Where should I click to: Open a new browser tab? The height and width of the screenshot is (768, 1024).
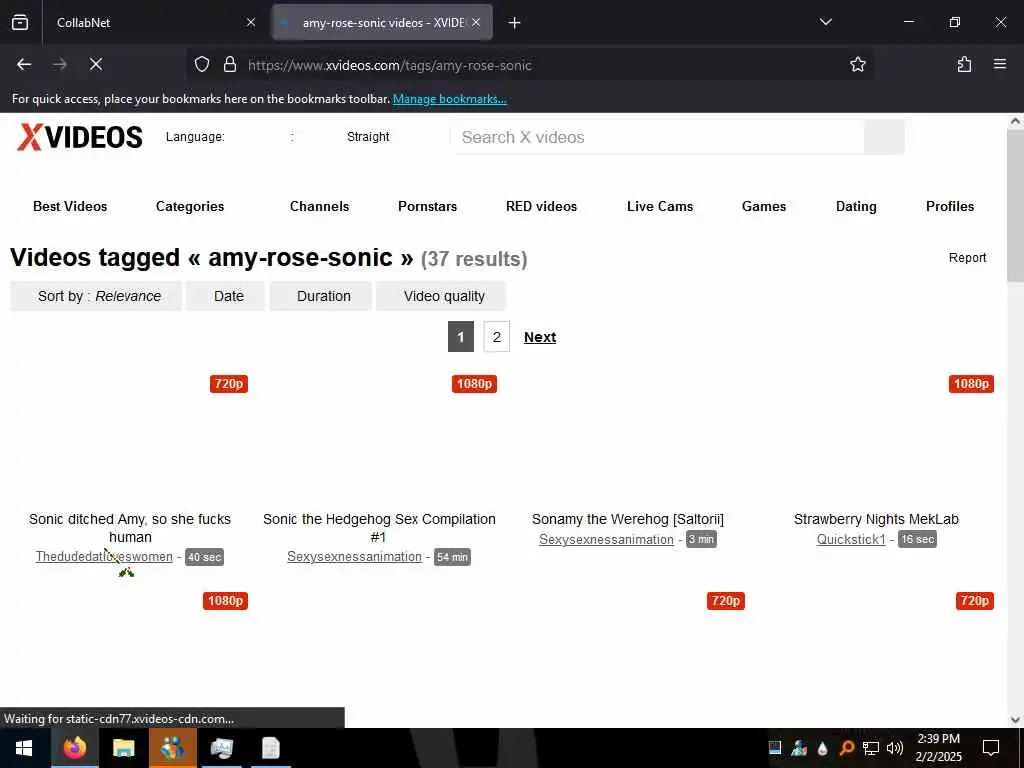[x=515, y=23]
